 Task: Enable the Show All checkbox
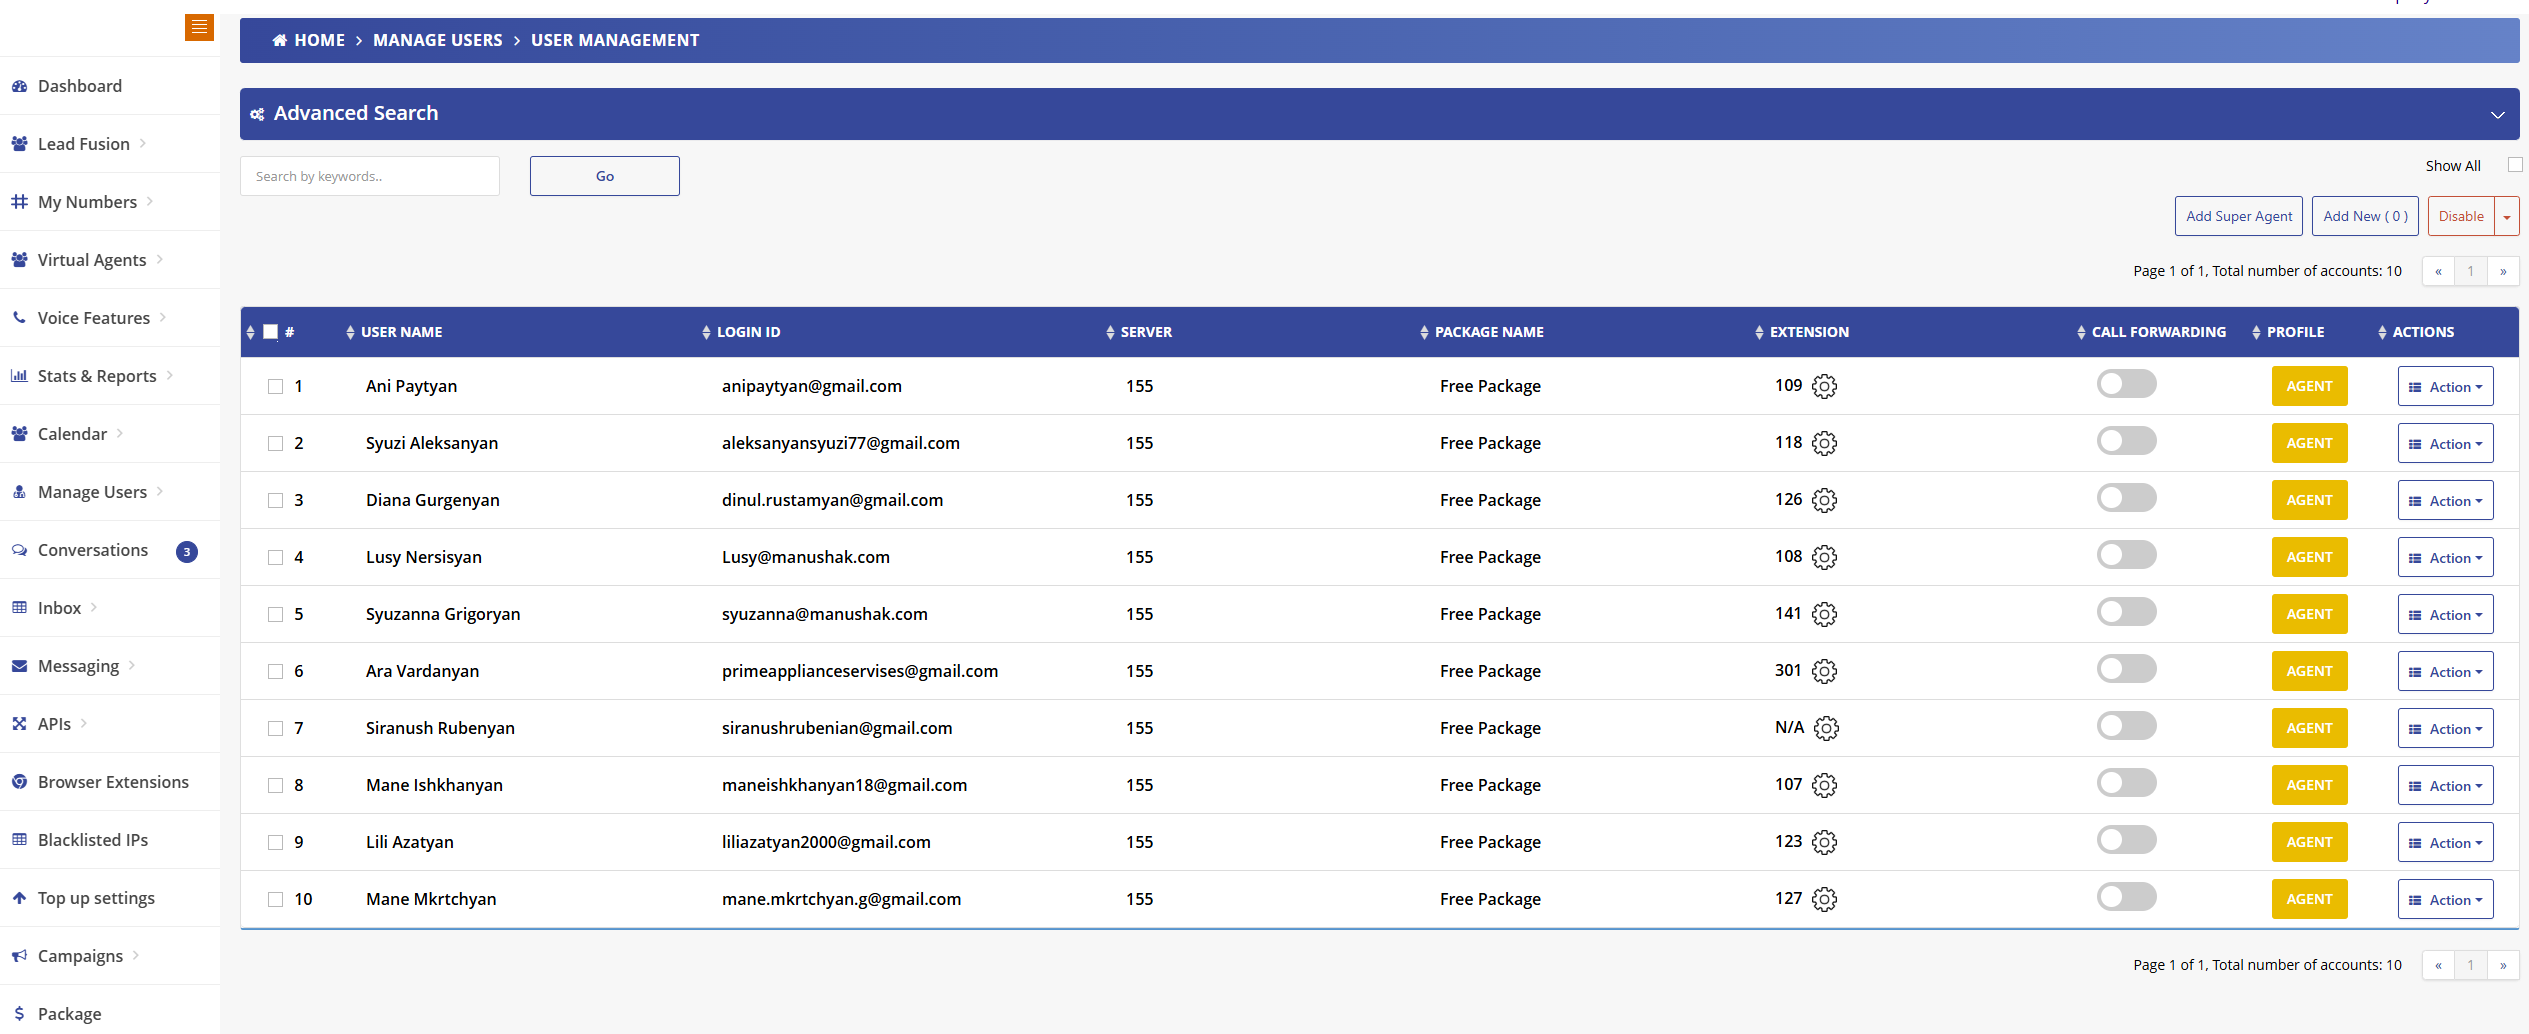click(x=2516, y=164)
